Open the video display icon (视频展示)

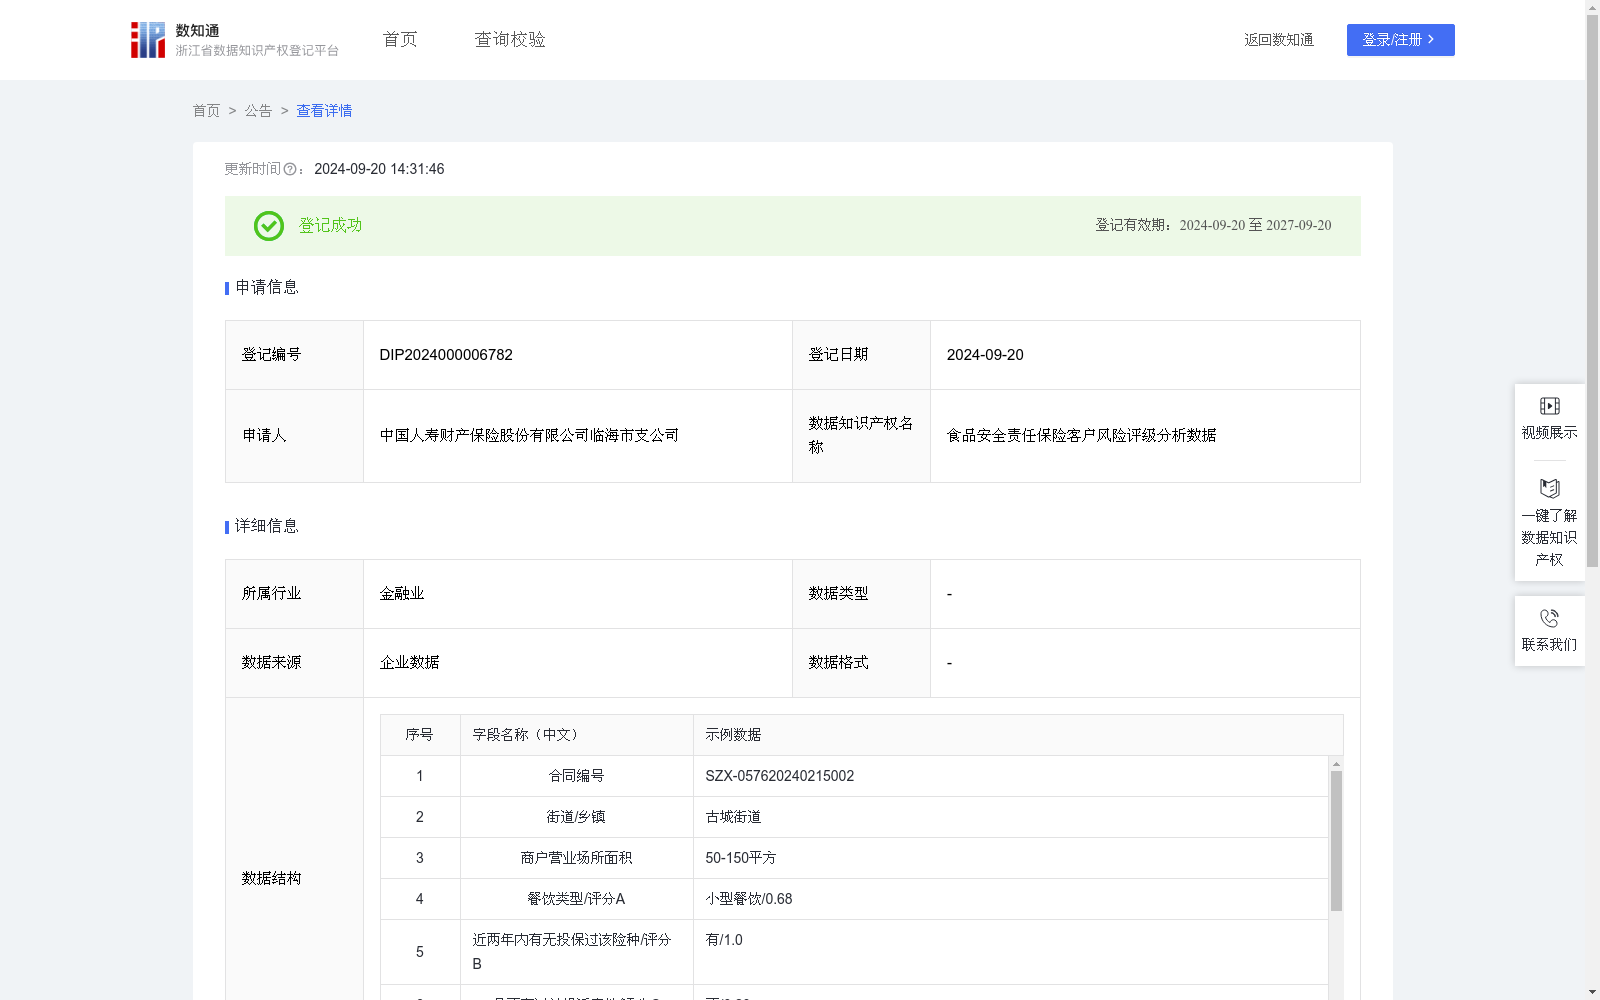(1550, 406)
